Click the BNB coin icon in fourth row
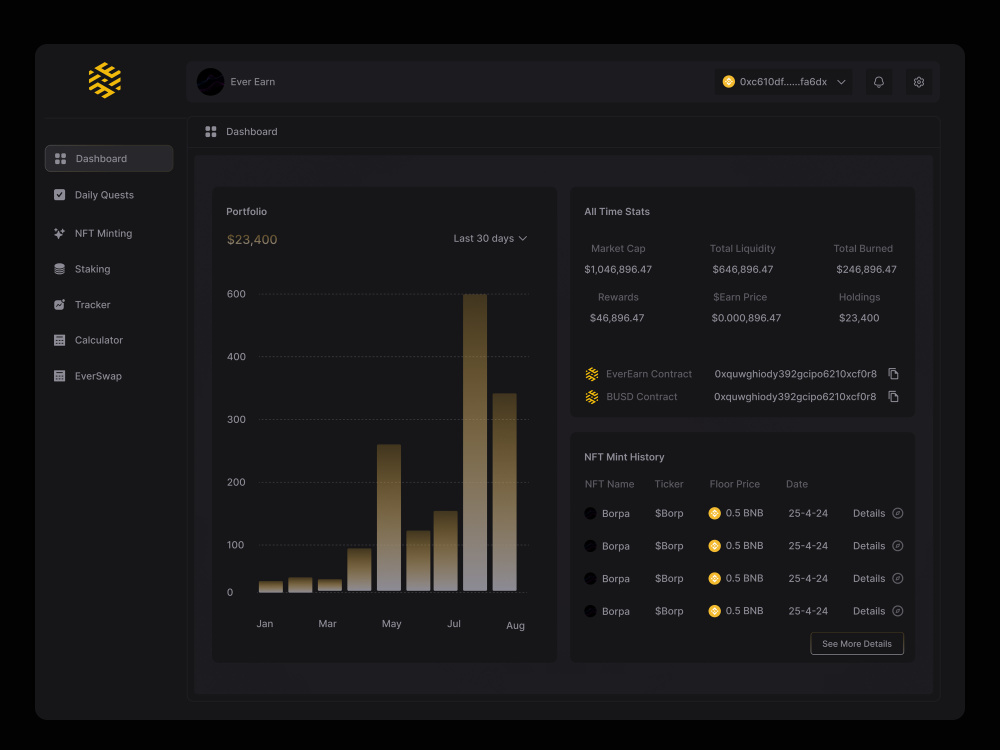Viewport: 1000px width, 750px height. click(714, 611)
